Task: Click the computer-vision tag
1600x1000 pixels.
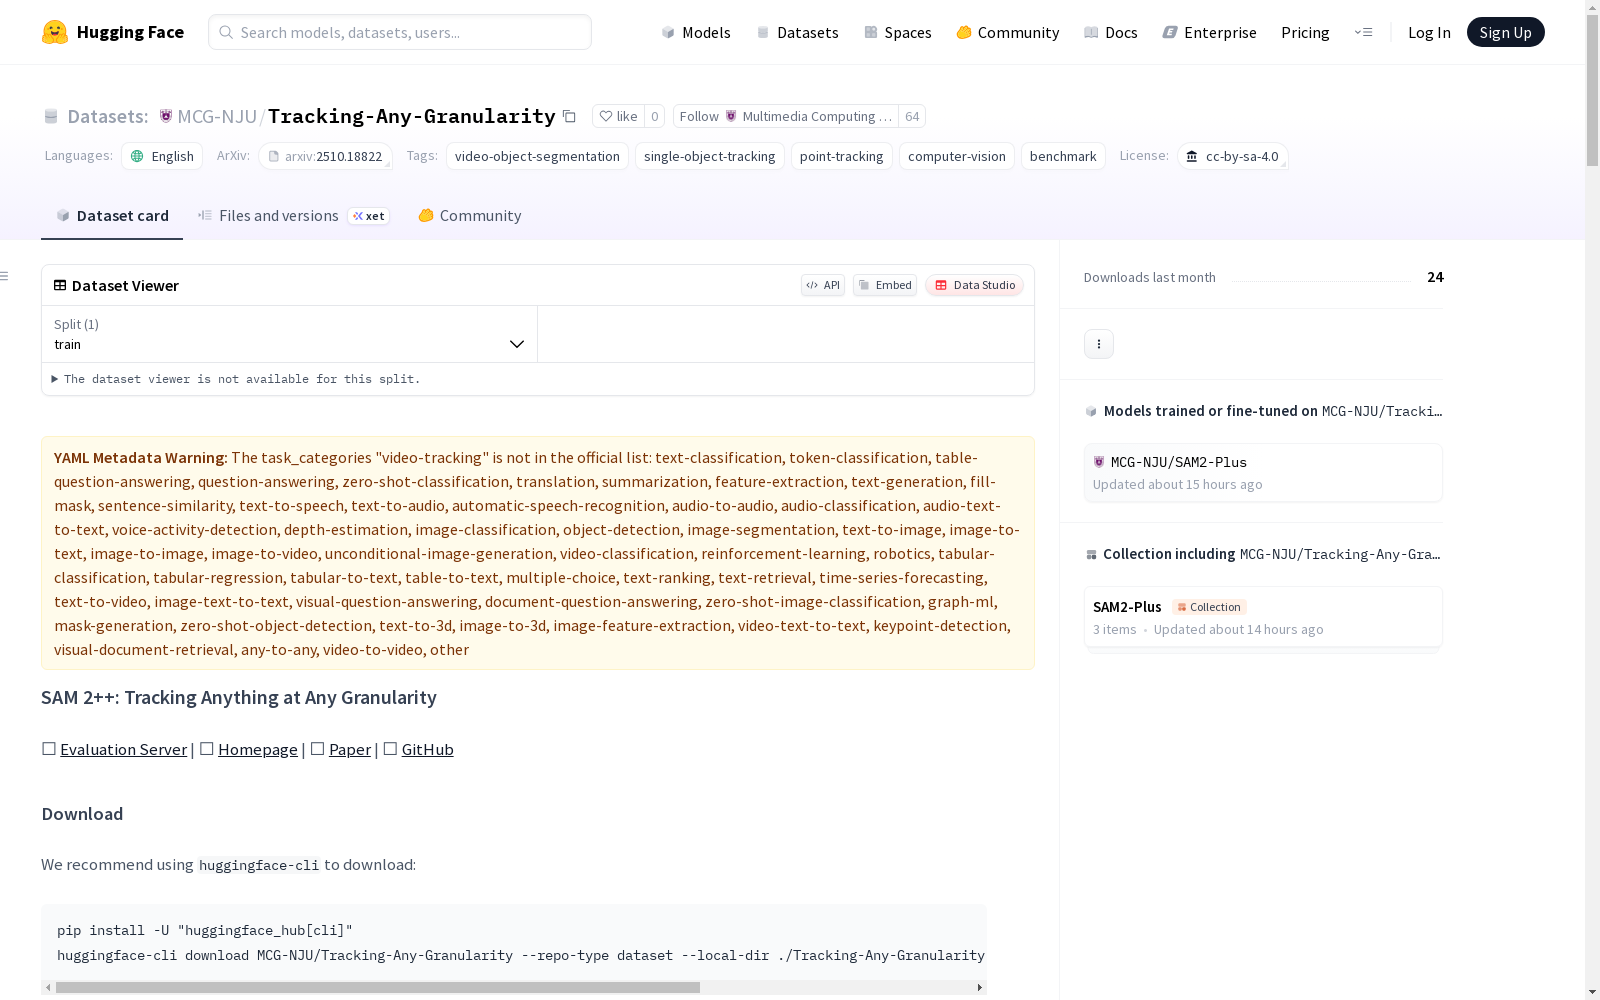Action: point(957,156)
